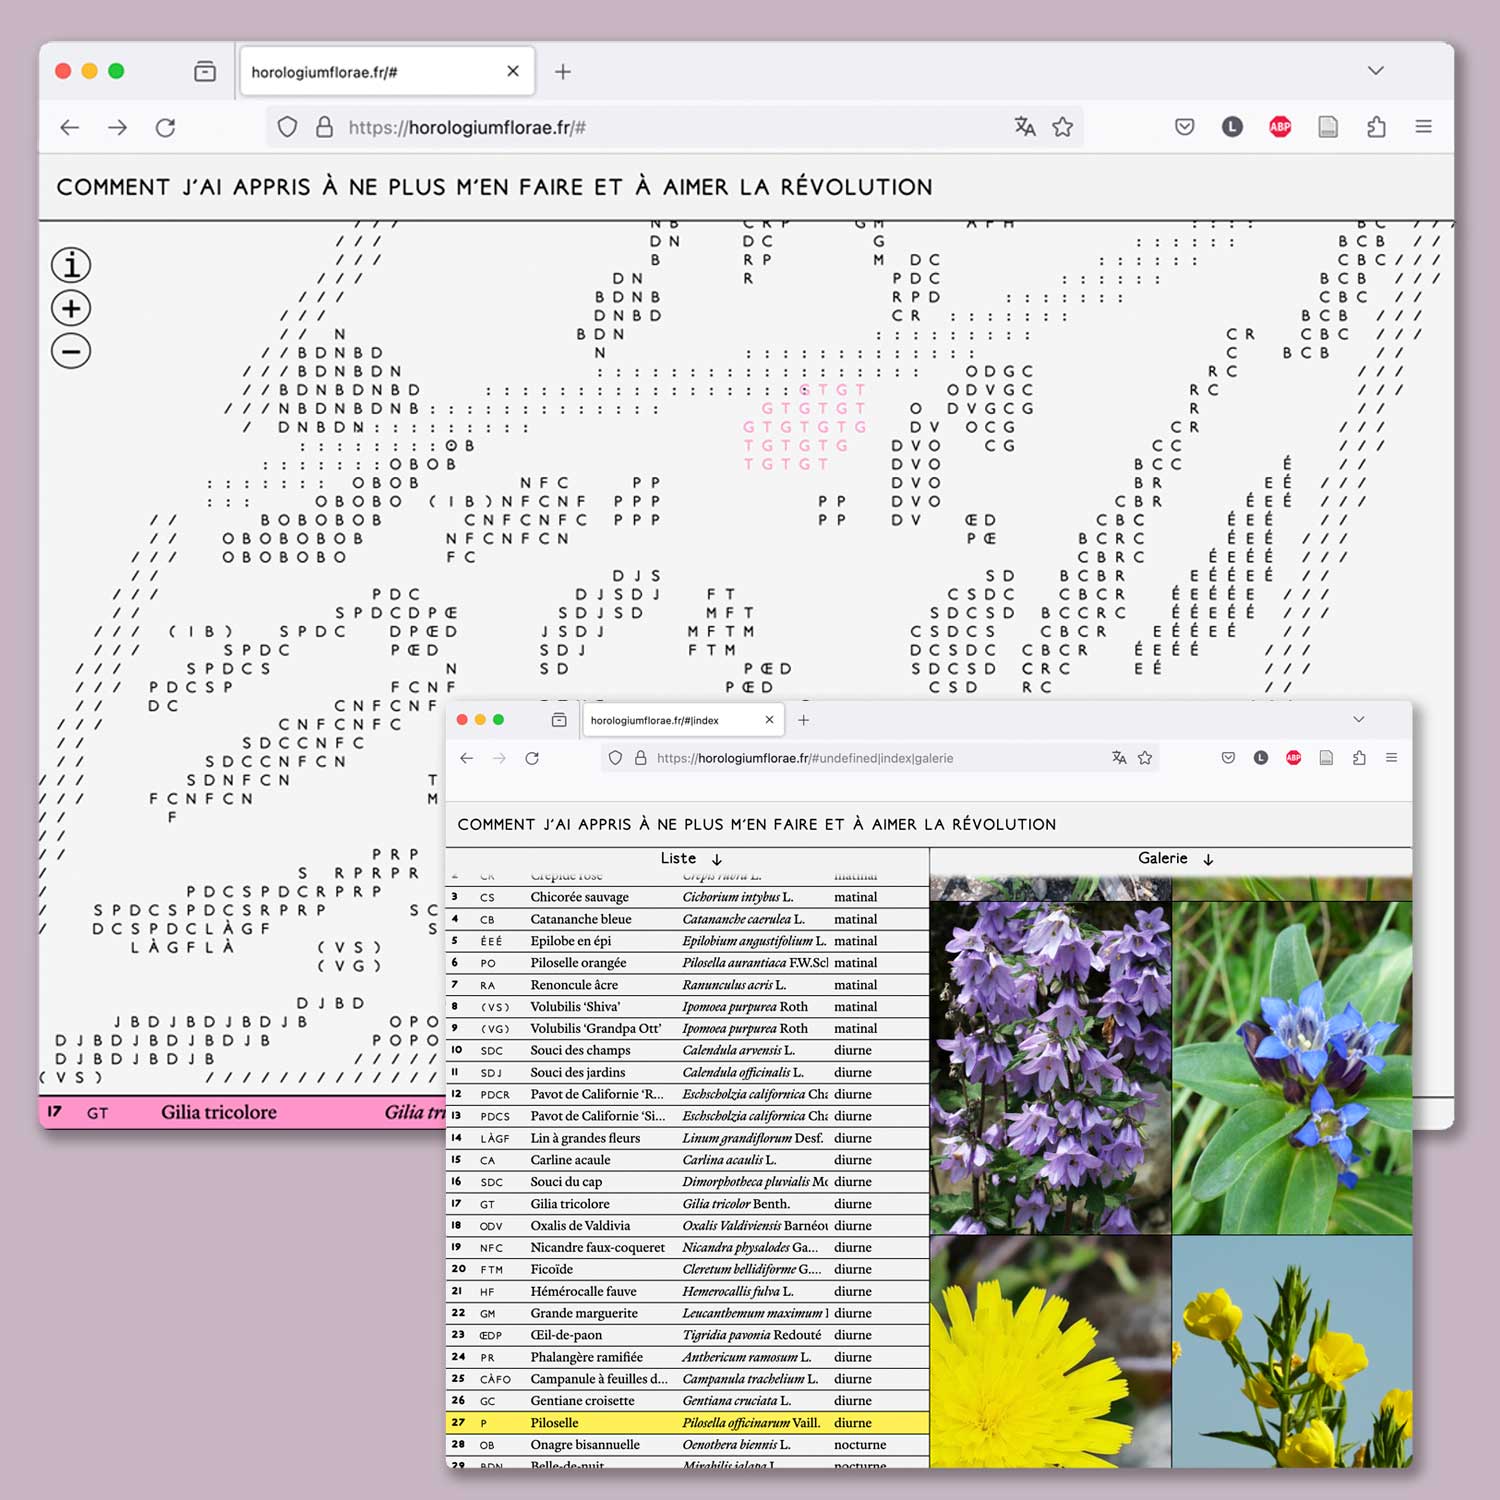Image resolution: width=1500 pixels, height=1500 pixels.
Task: Open the Pocket icon in large window toolbar
Action: click(x=1185, y=127)
